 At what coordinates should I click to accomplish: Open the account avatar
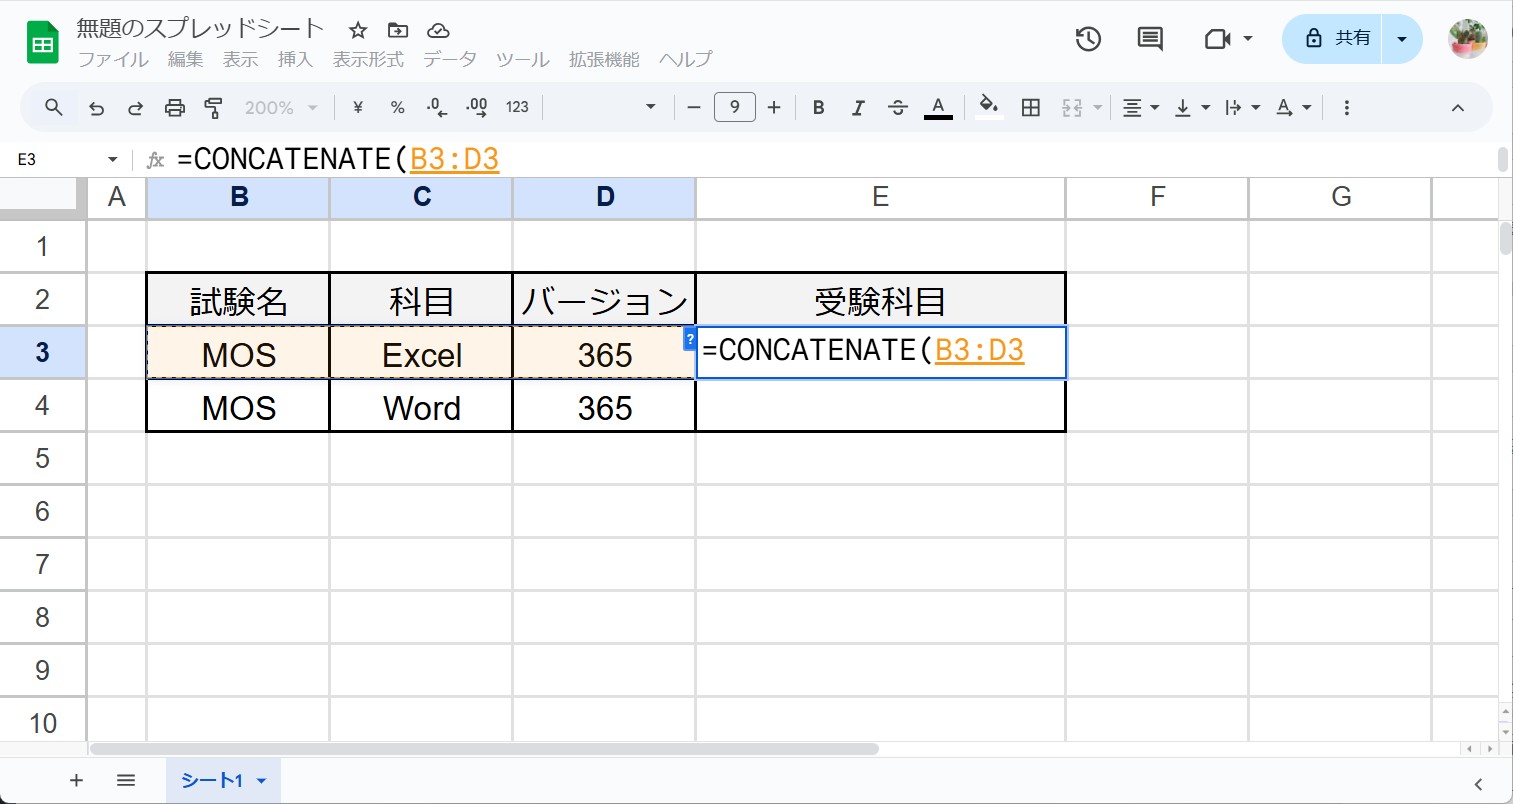[x=1468, y=39]
